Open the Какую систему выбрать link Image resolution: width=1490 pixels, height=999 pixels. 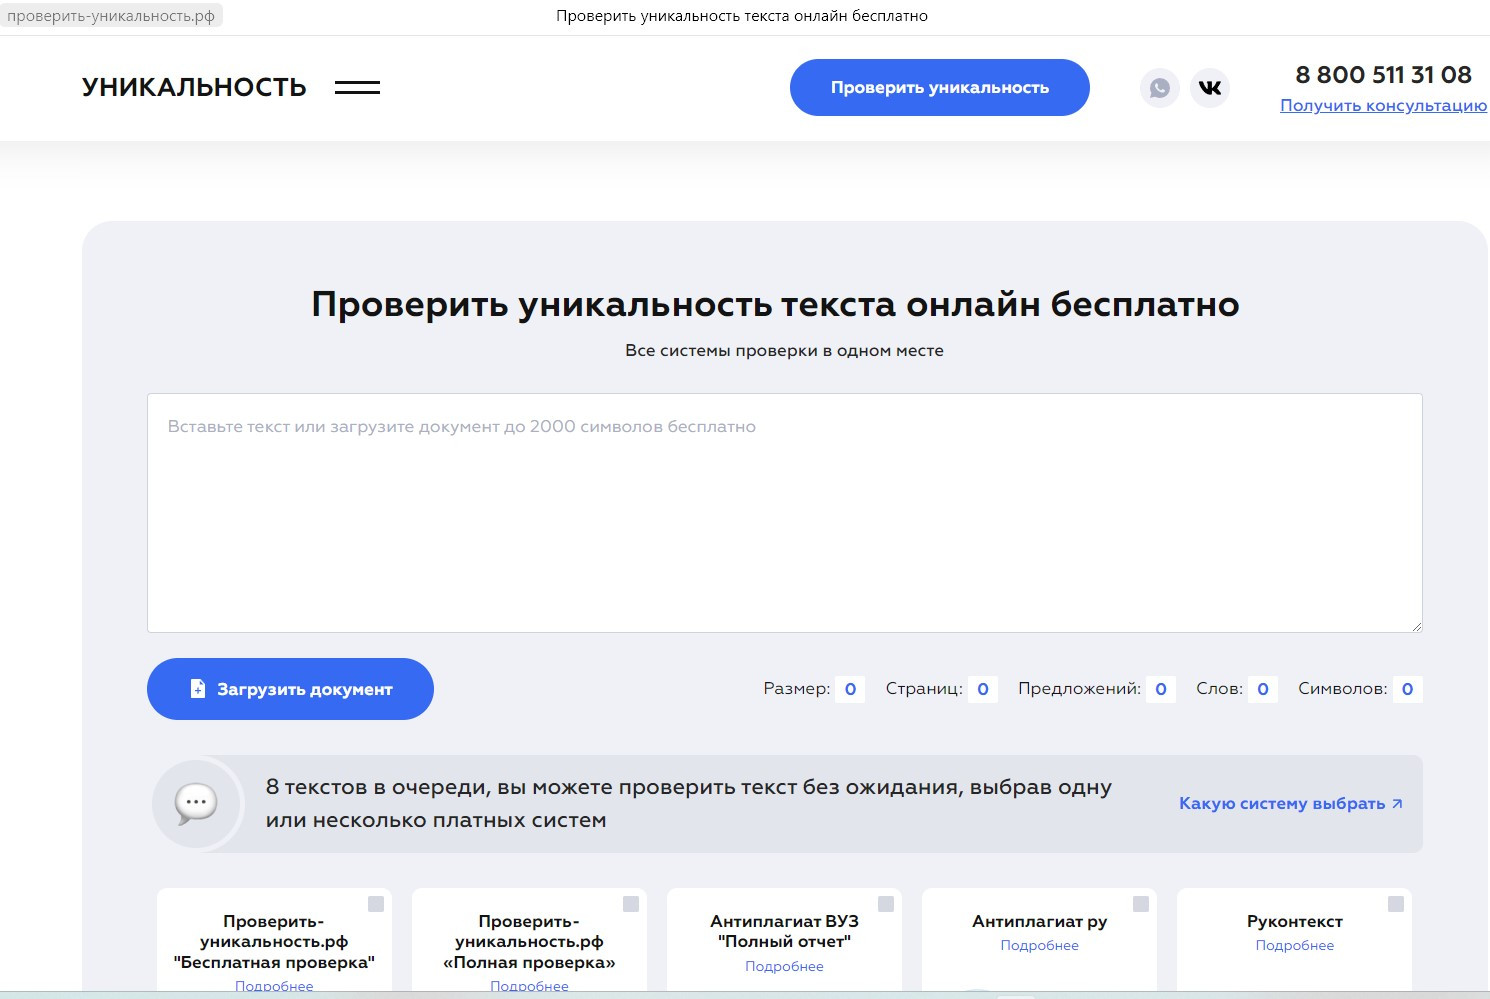[1284, 803]
